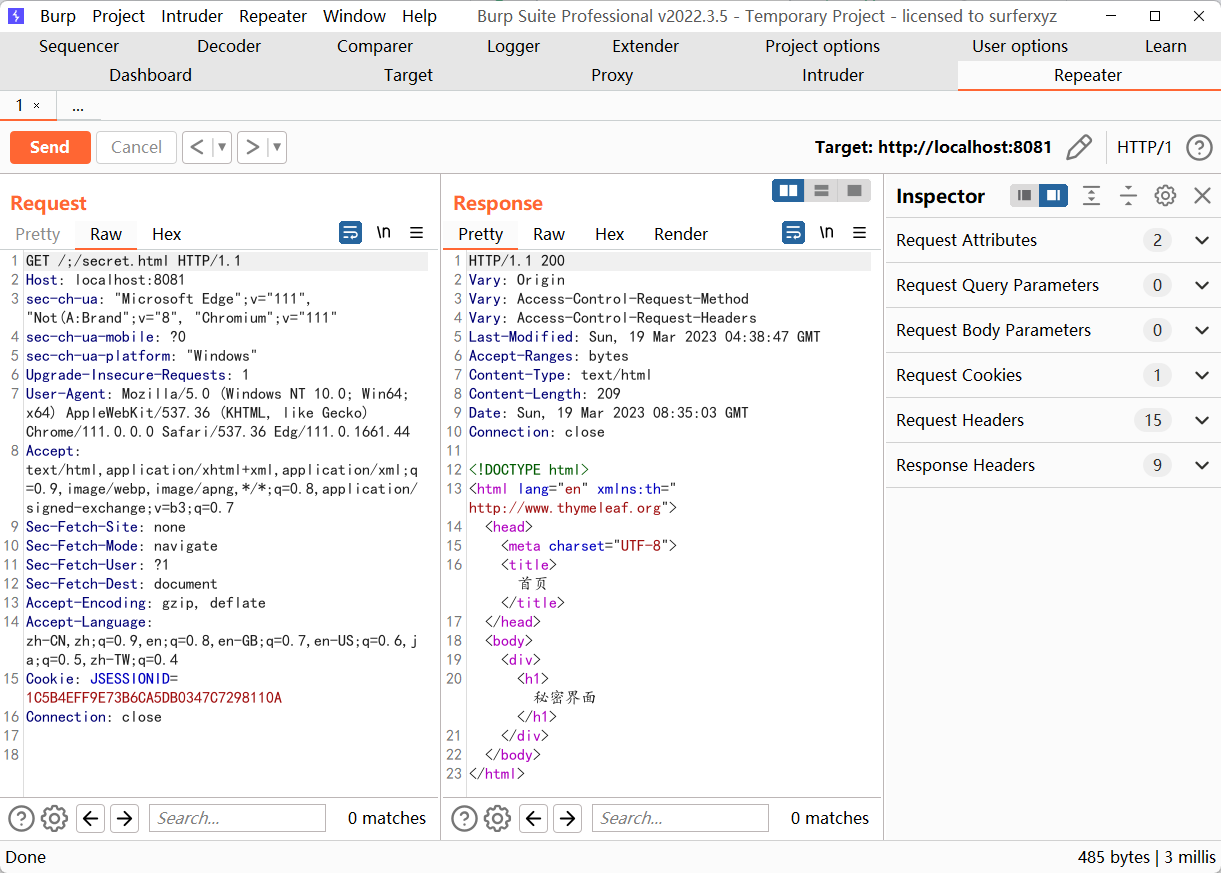The width and height of the screenshot is (1221, 873).
Task: Dock Inspector to the right side
Action: point(1053,196)
